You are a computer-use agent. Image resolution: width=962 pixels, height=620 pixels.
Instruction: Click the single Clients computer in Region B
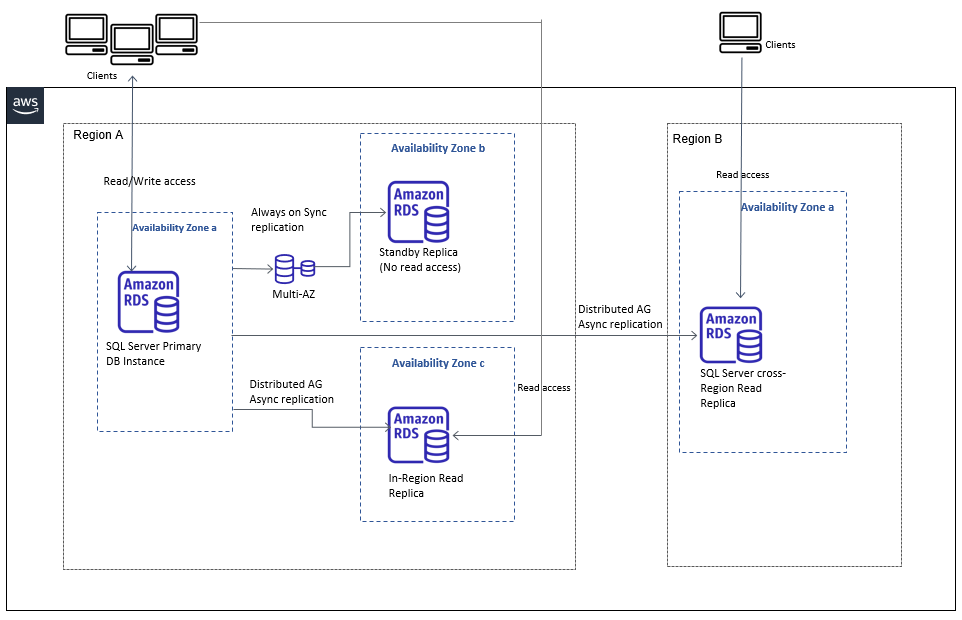coord(740,32)
